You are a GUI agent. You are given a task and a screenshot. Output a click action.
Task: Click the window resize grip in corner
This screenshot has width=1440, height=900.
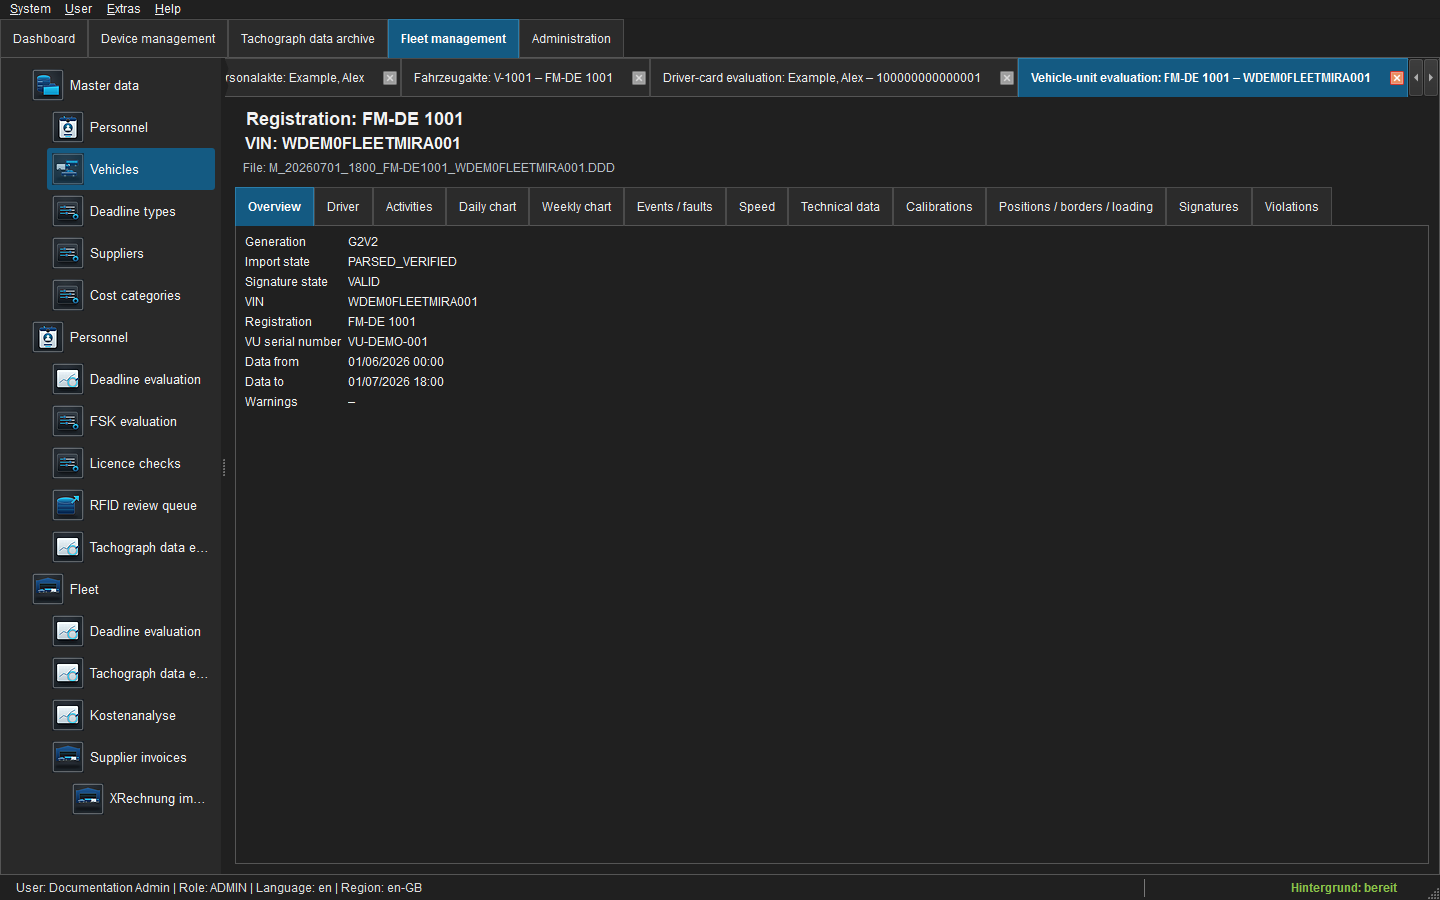point(1433,893)
